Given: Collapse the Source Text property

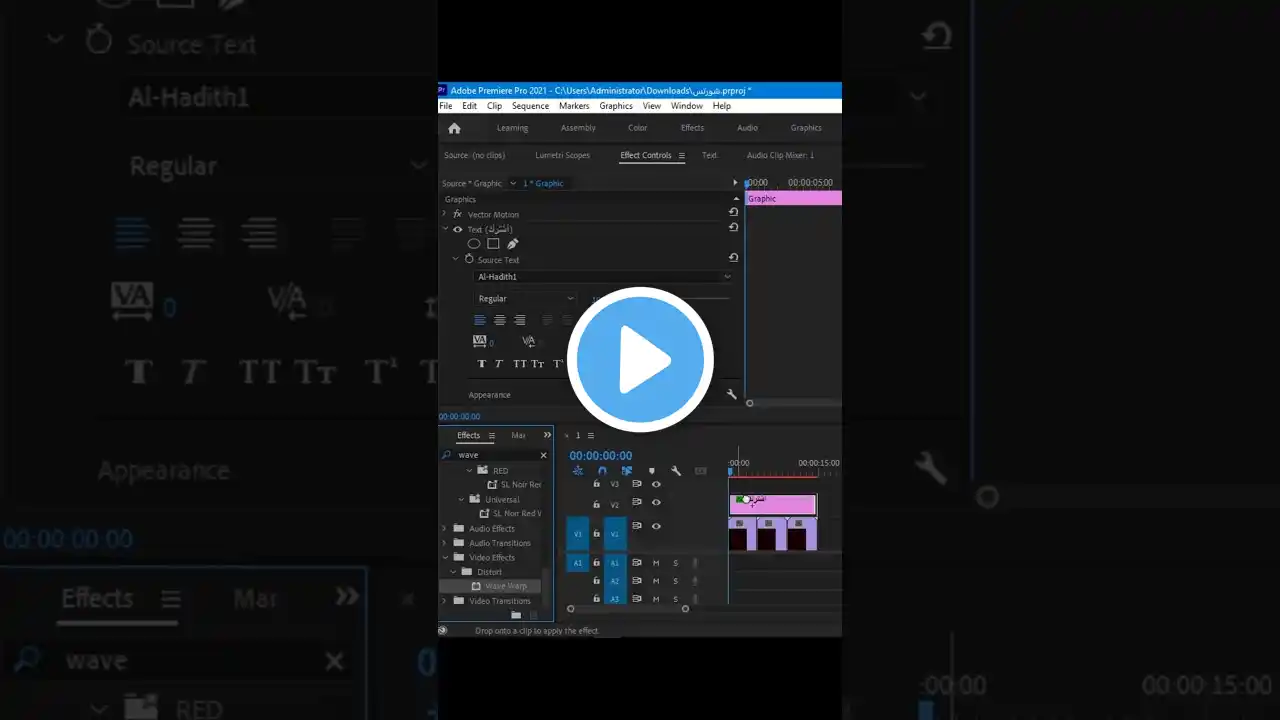Looking at the screenshot, I should tap(456, 259).
